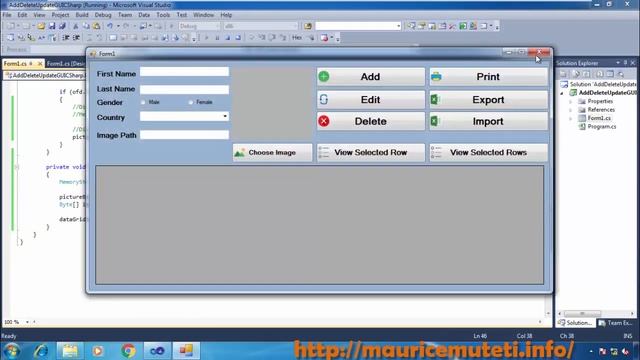
Task: Open the Windows Start menu
Action: [x=11, y=351]
